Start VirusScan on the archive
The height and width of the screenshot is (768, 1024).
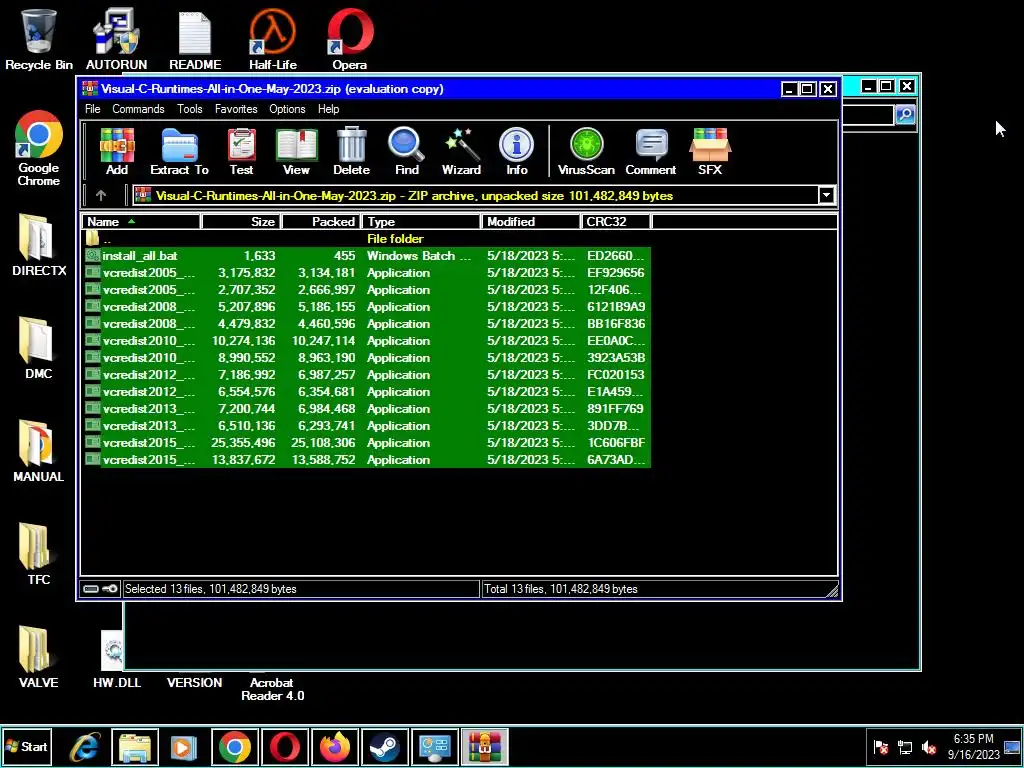[586, 152]
